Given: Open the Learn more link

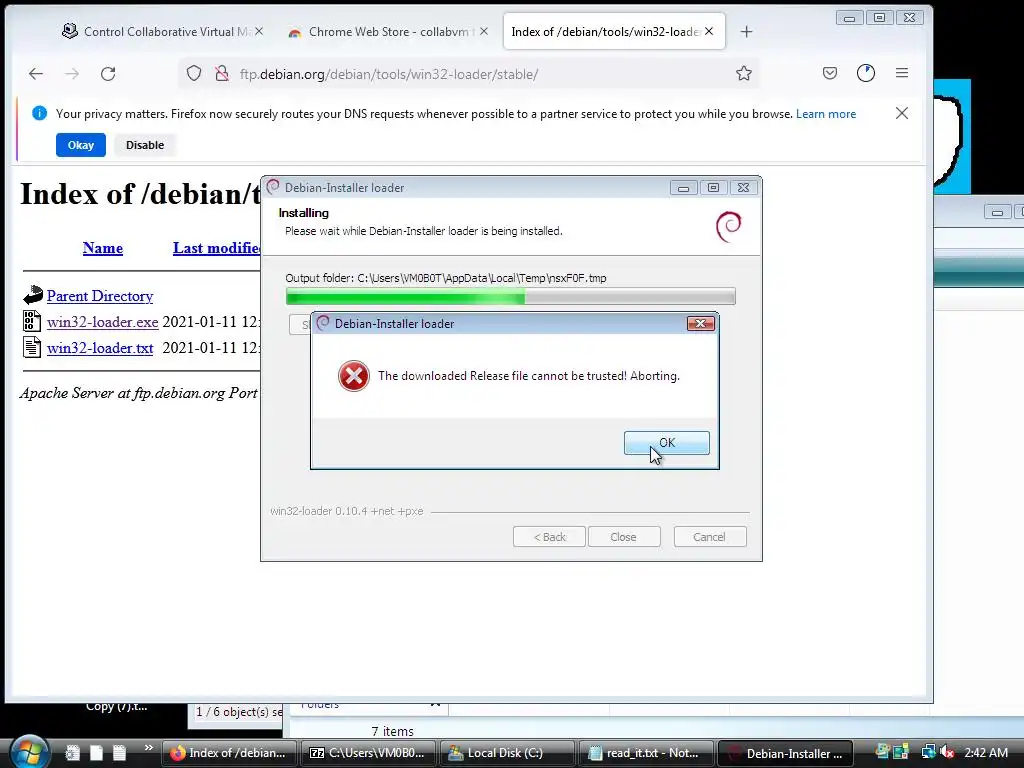Looking at the screenshot, I should click(x=825, y=114).
